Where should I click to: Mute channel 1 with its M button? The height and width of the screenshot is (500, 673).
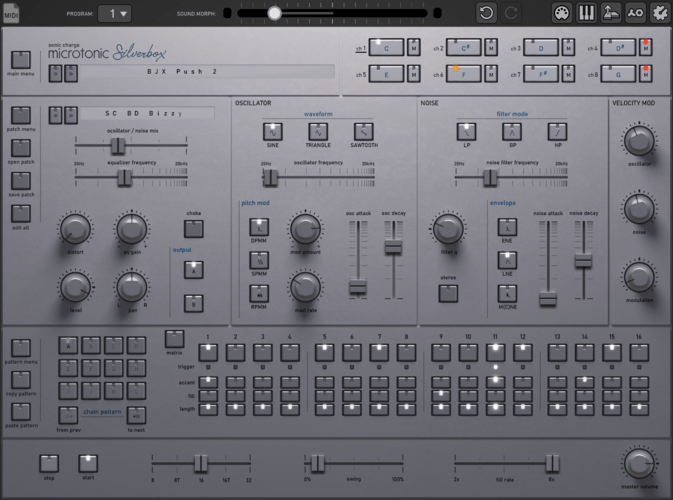click(x=413, y=47)
